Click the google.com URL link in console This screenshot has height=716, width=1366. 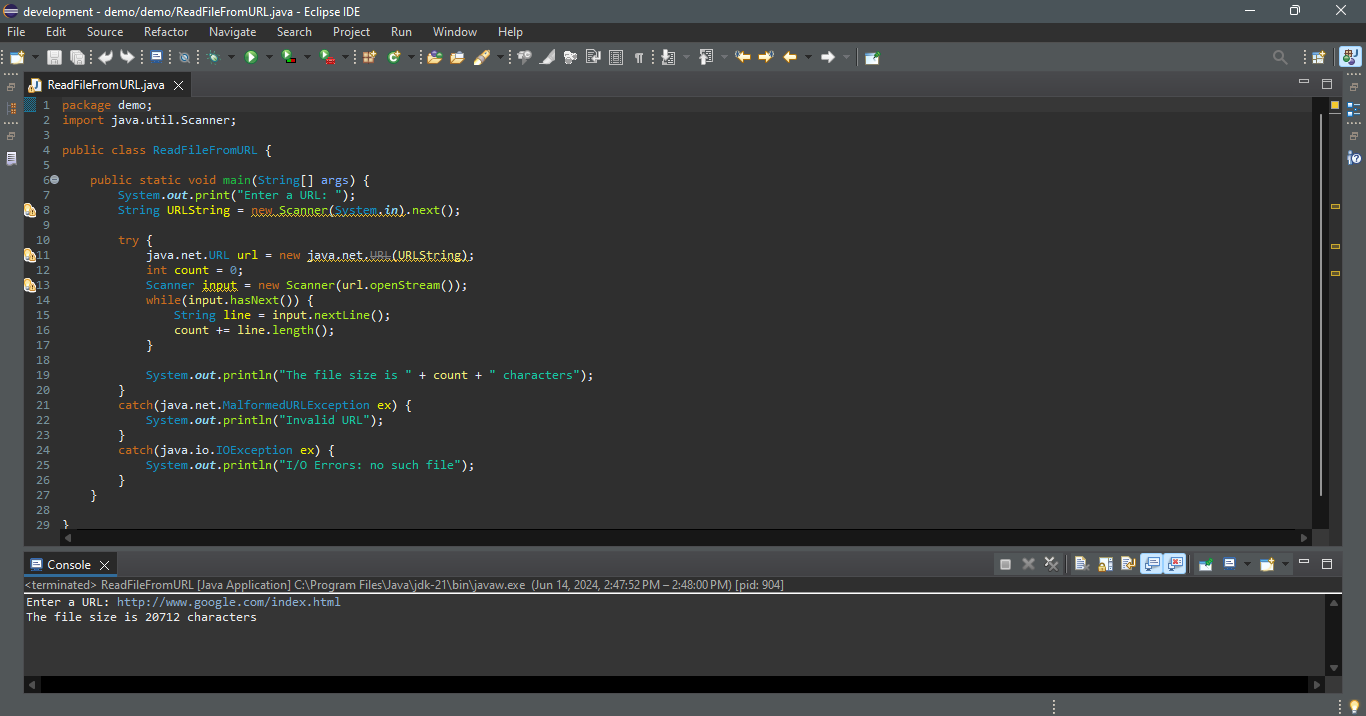click(x=228, y=602)
